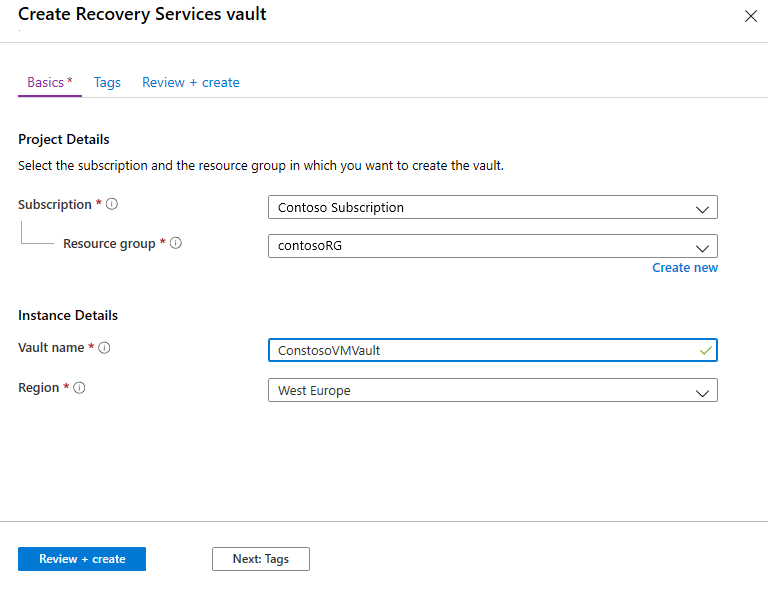Open the West Europe region combo box
The height and width of the screenshot is (591, 768).
480,391
